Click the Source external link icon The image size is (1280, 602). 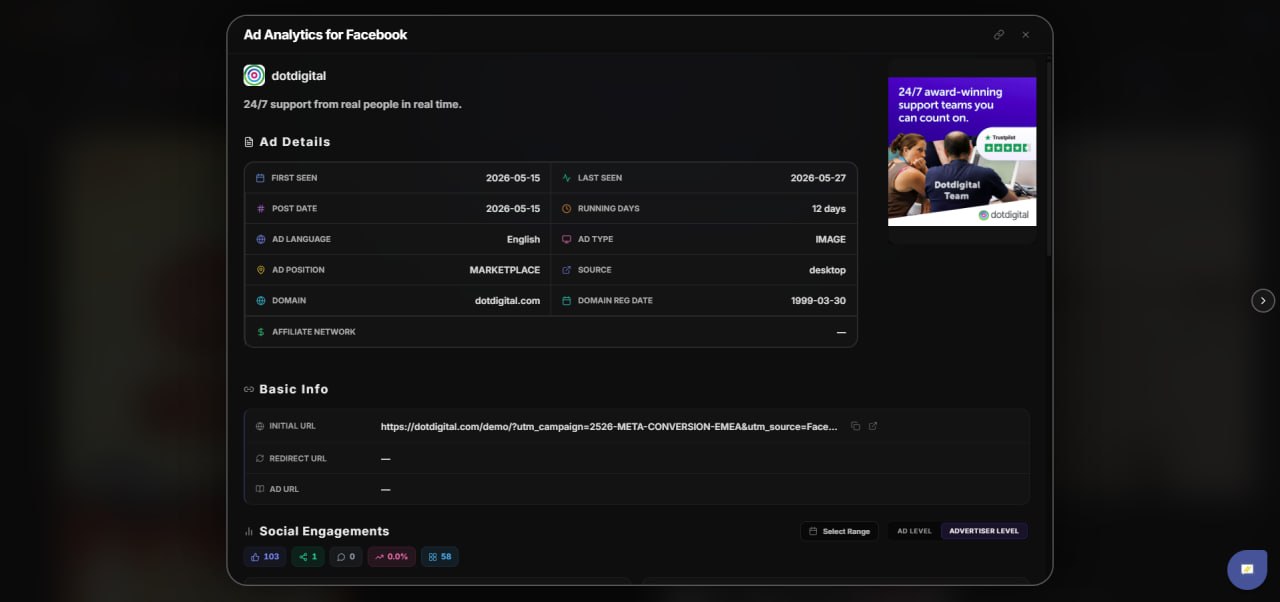(x=567, y=270)
